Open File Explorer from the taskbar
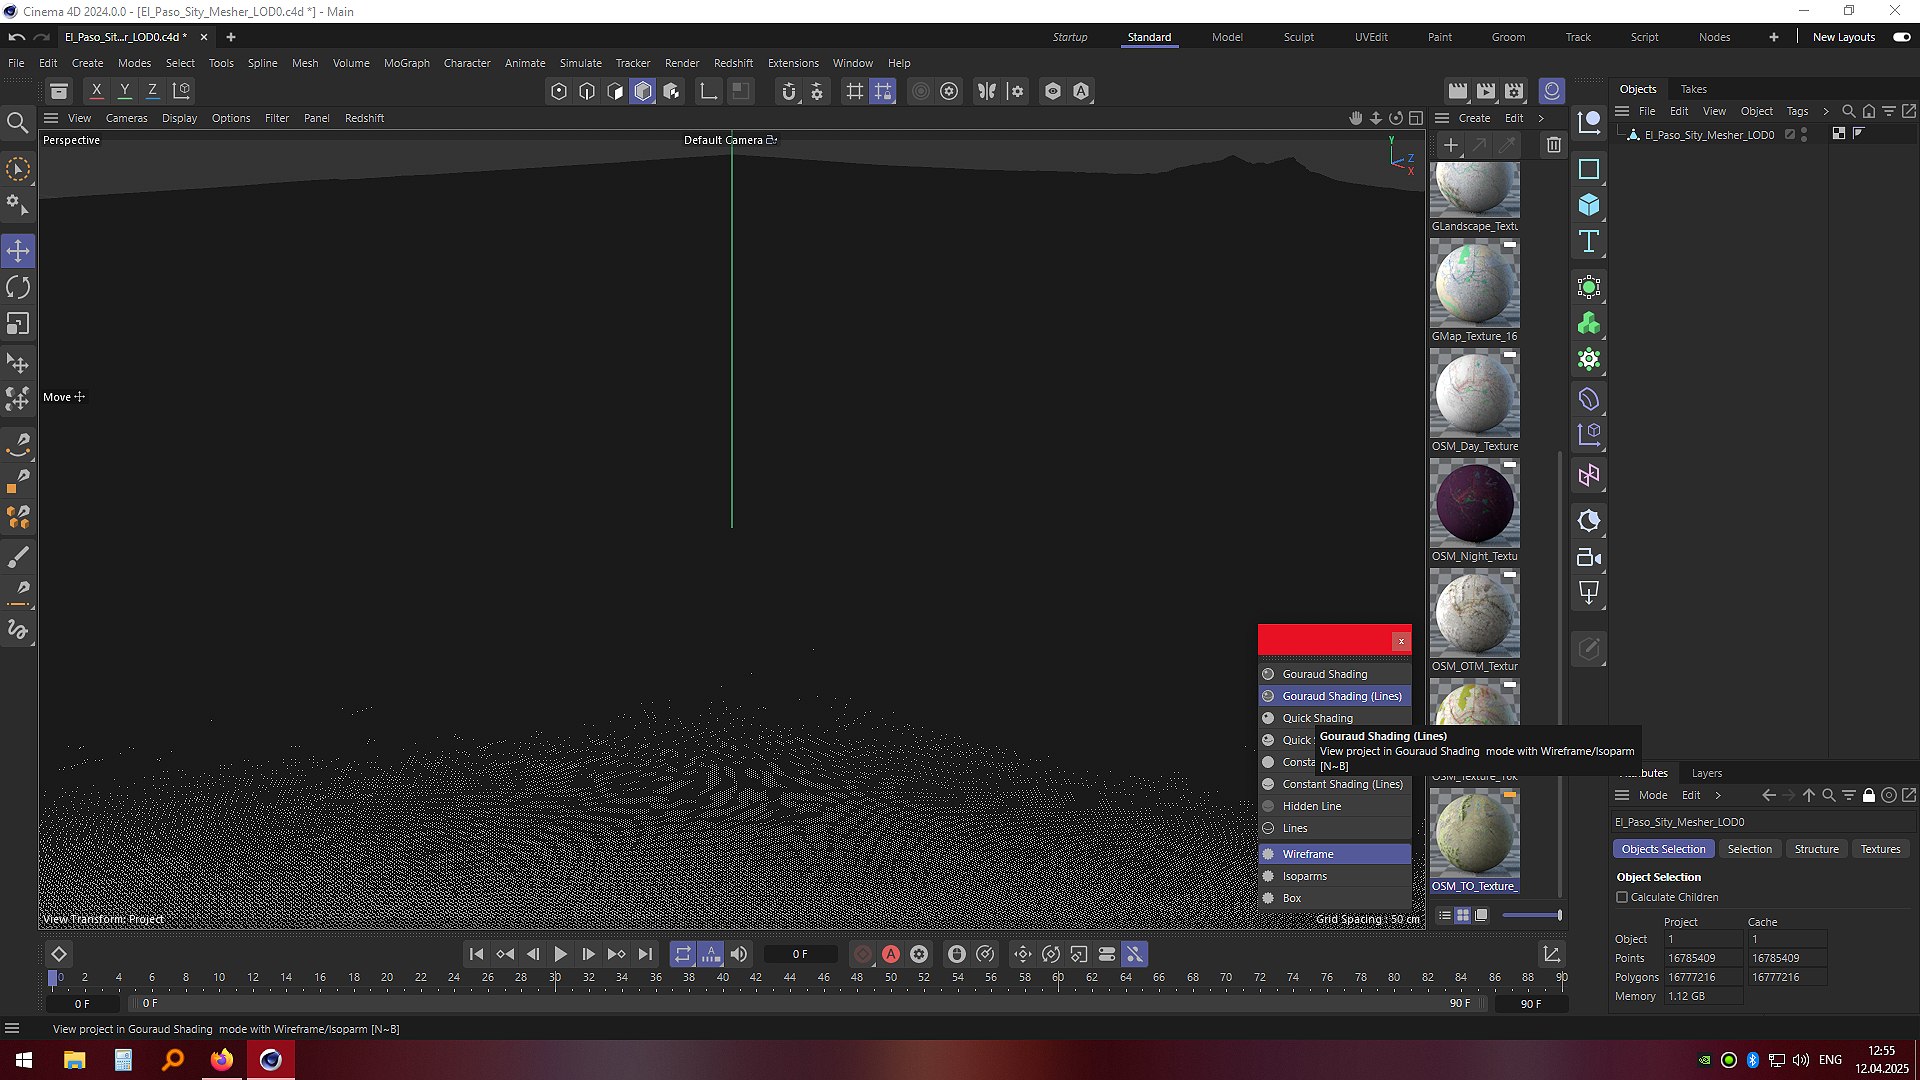Image resolution: width=1920 pixels, height=1080 pixels. pos(74,1060)
